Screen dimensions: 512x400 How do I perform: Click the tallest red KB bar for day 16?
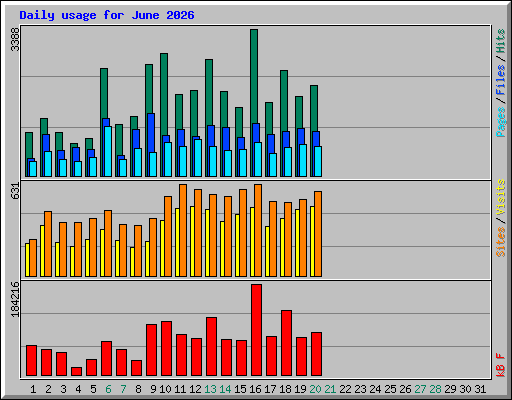(x=256, y=330)
